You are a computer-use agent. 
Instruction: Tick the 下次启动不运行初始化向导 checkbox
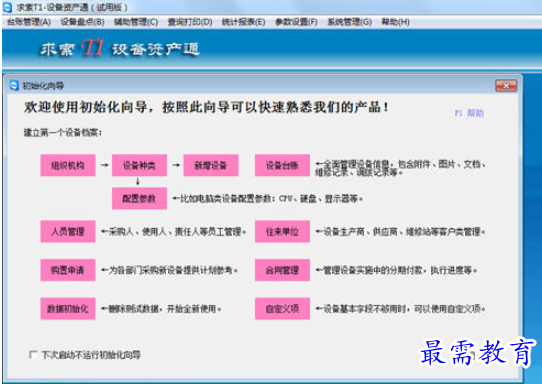click(33, 355)
